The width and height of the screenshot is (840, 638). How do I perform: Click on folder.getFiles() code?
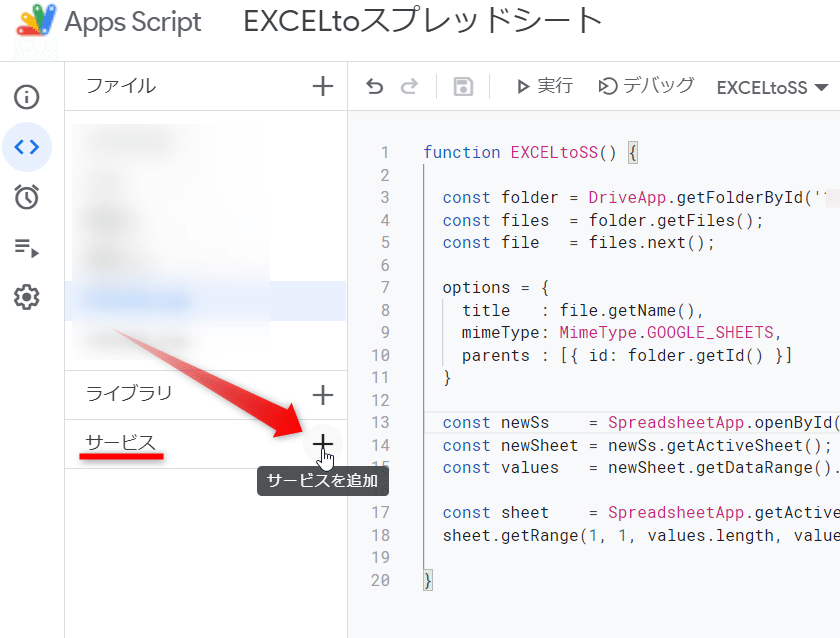[x=676, y=221]
